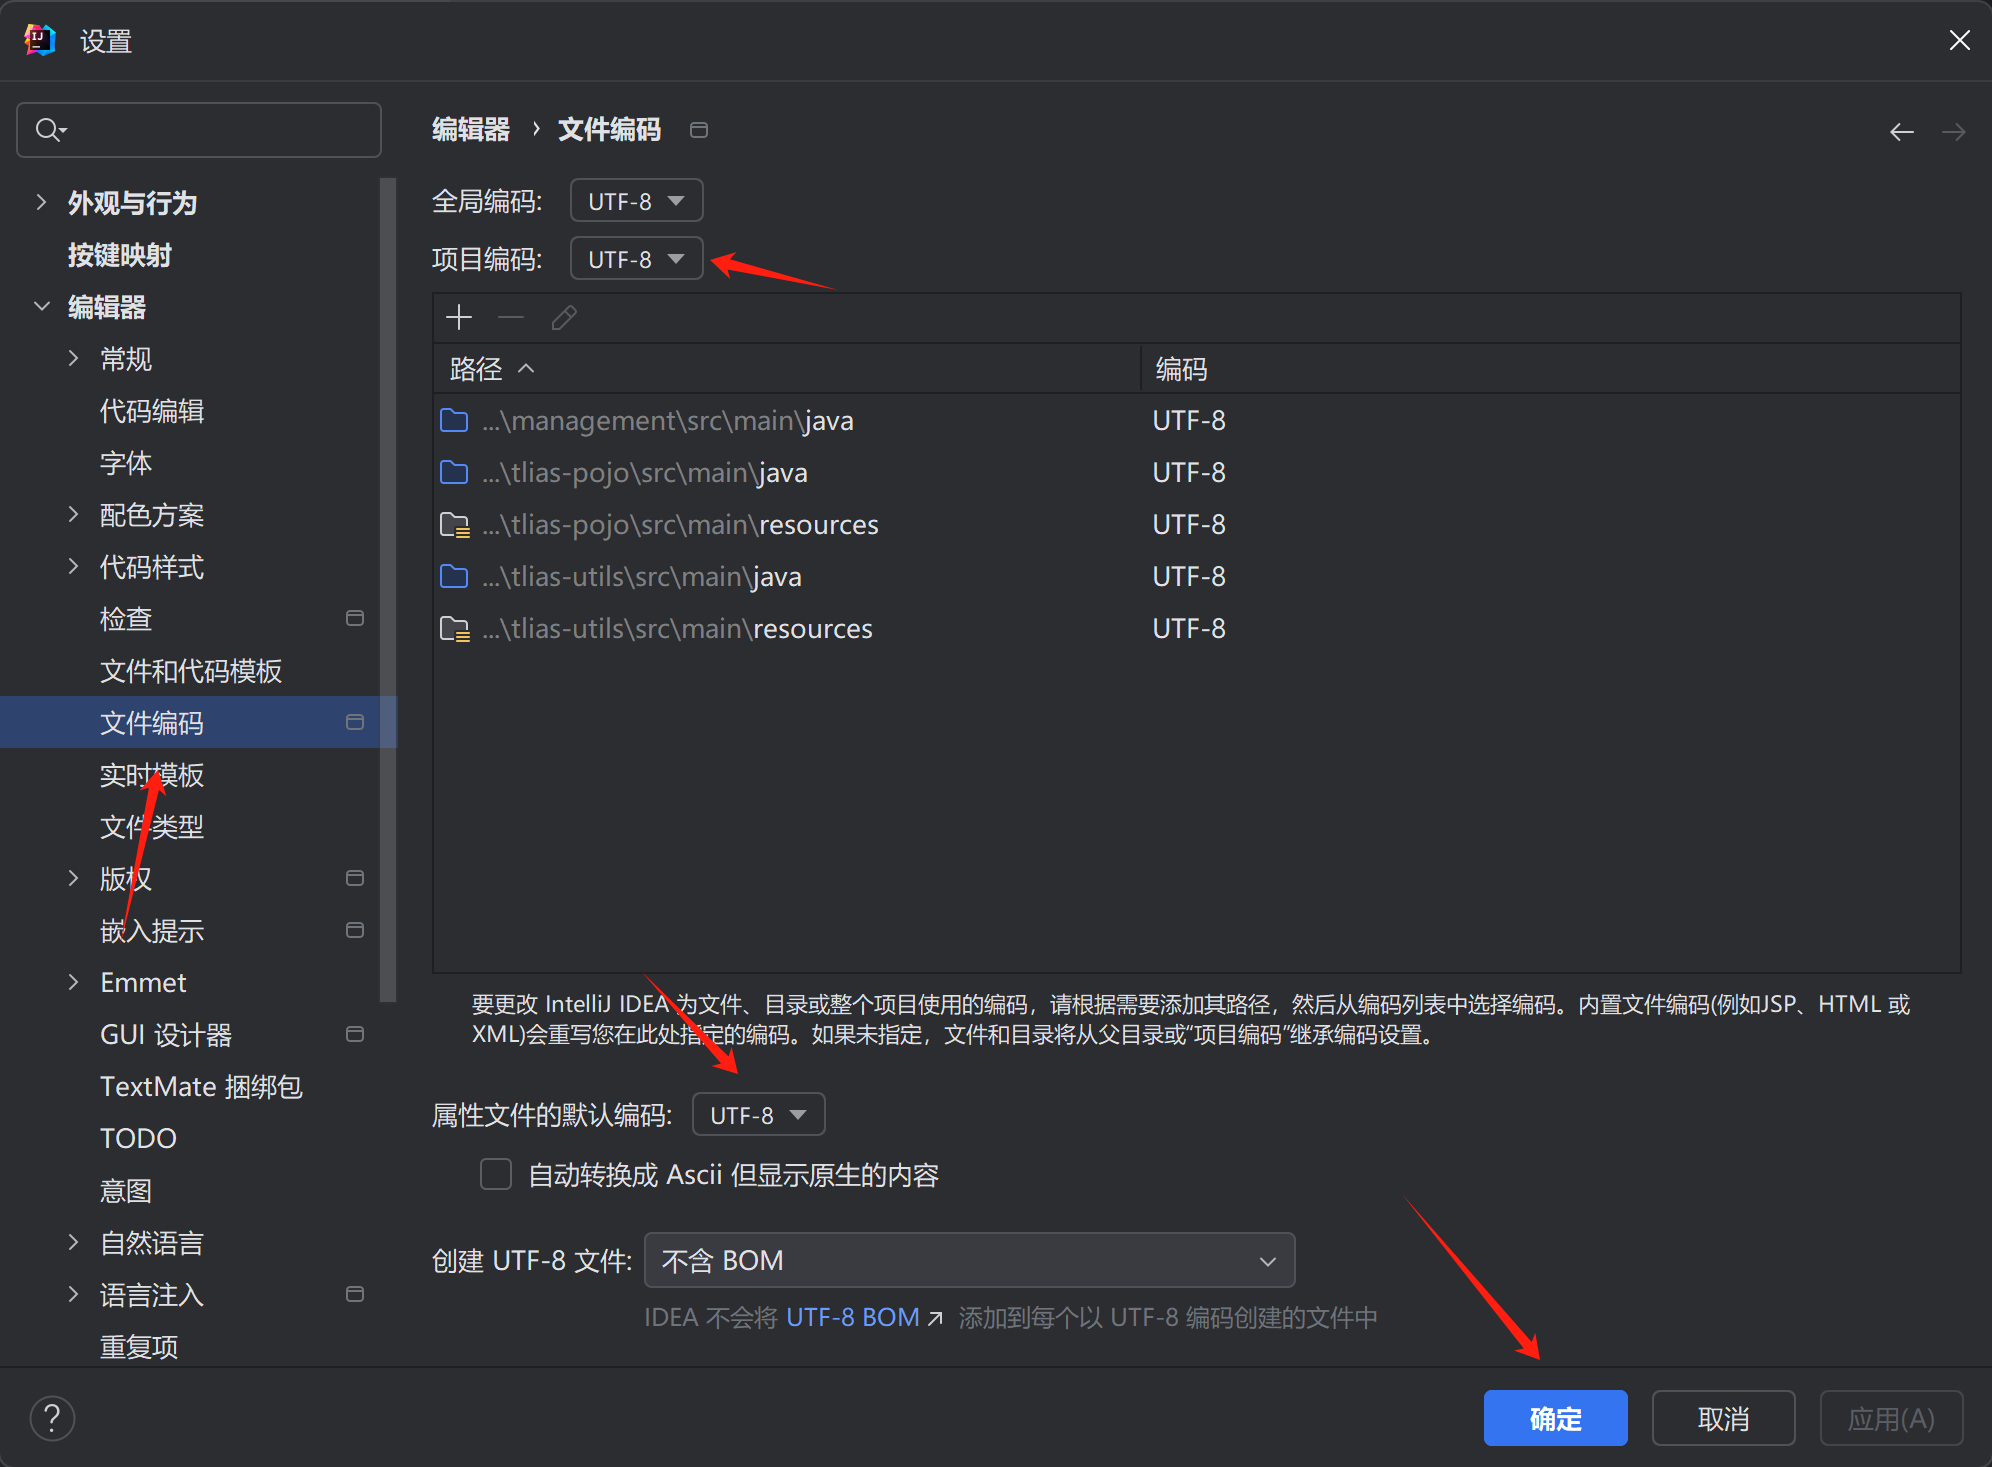This screenshot has width=1992, height=1467.
Task: Open the UTF-8 BOM link
Action: [x=852, y=1317]
